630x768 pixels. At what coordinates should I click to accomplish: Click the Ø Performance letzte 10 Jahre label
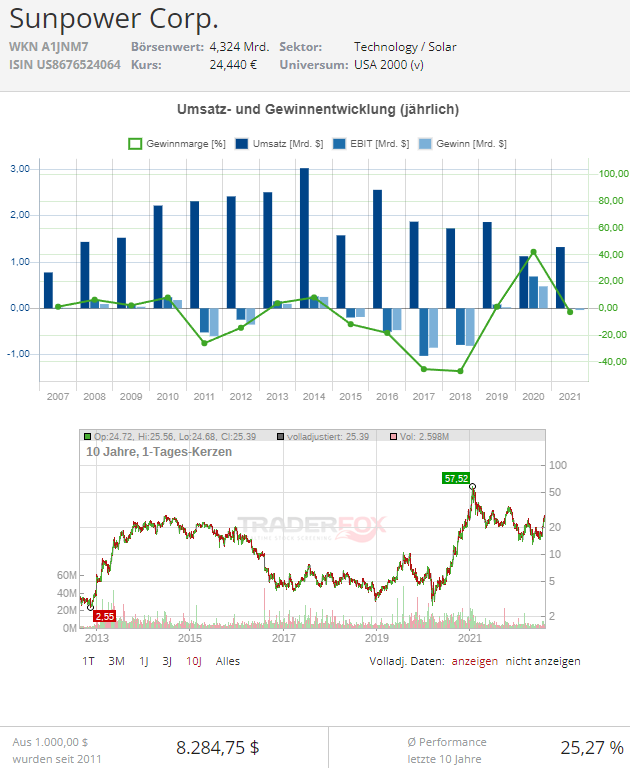pos(446,750)
